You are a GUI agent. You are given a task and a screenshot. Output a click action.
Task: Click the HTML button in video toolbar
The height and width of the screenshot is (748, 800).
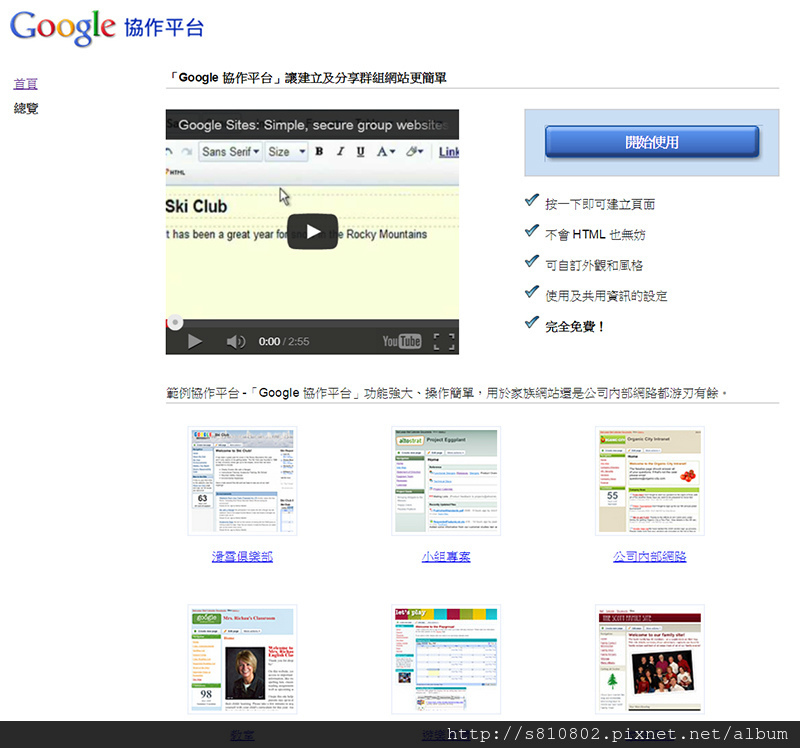click(x=176, y=172)
